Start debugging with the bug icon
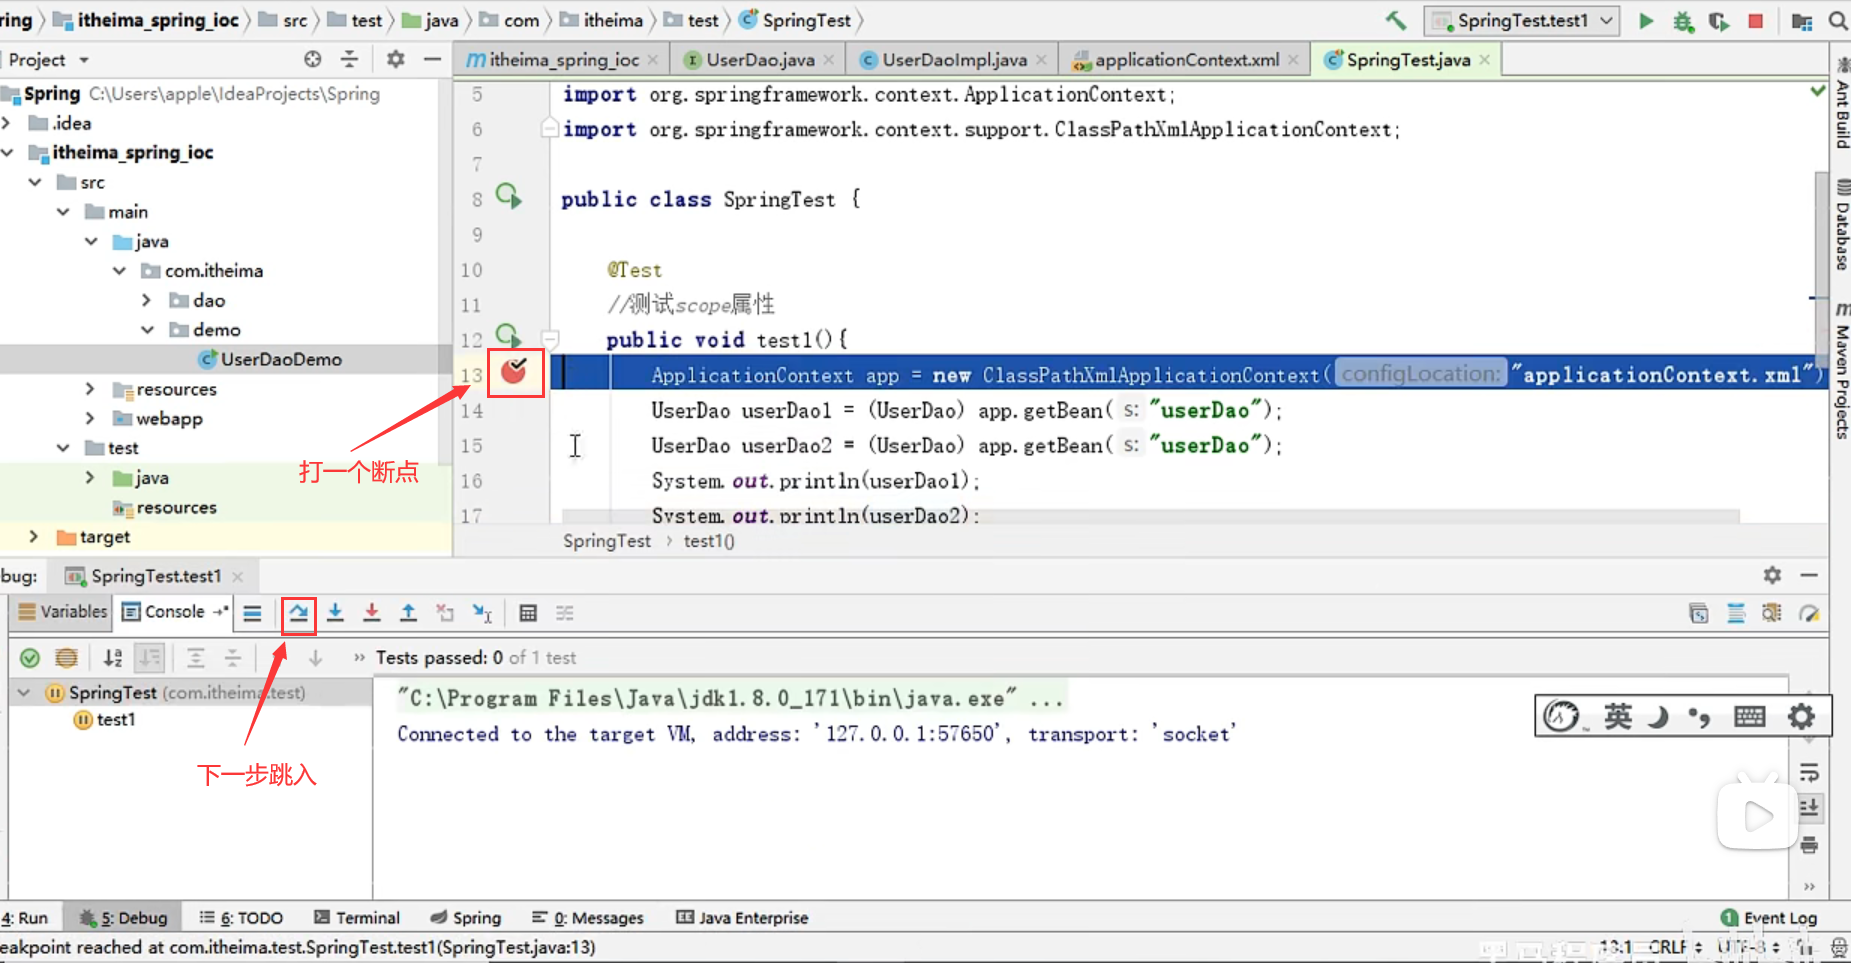 point(1684,21)
